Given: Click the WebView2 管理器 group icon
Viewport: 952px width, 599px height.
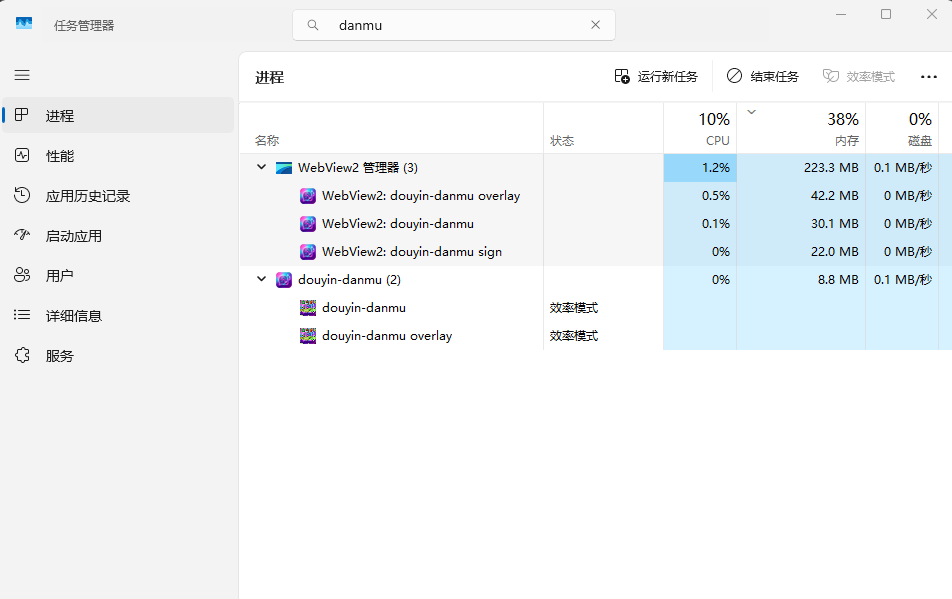Looking at the screenshot, I should [x=284, y=168].
